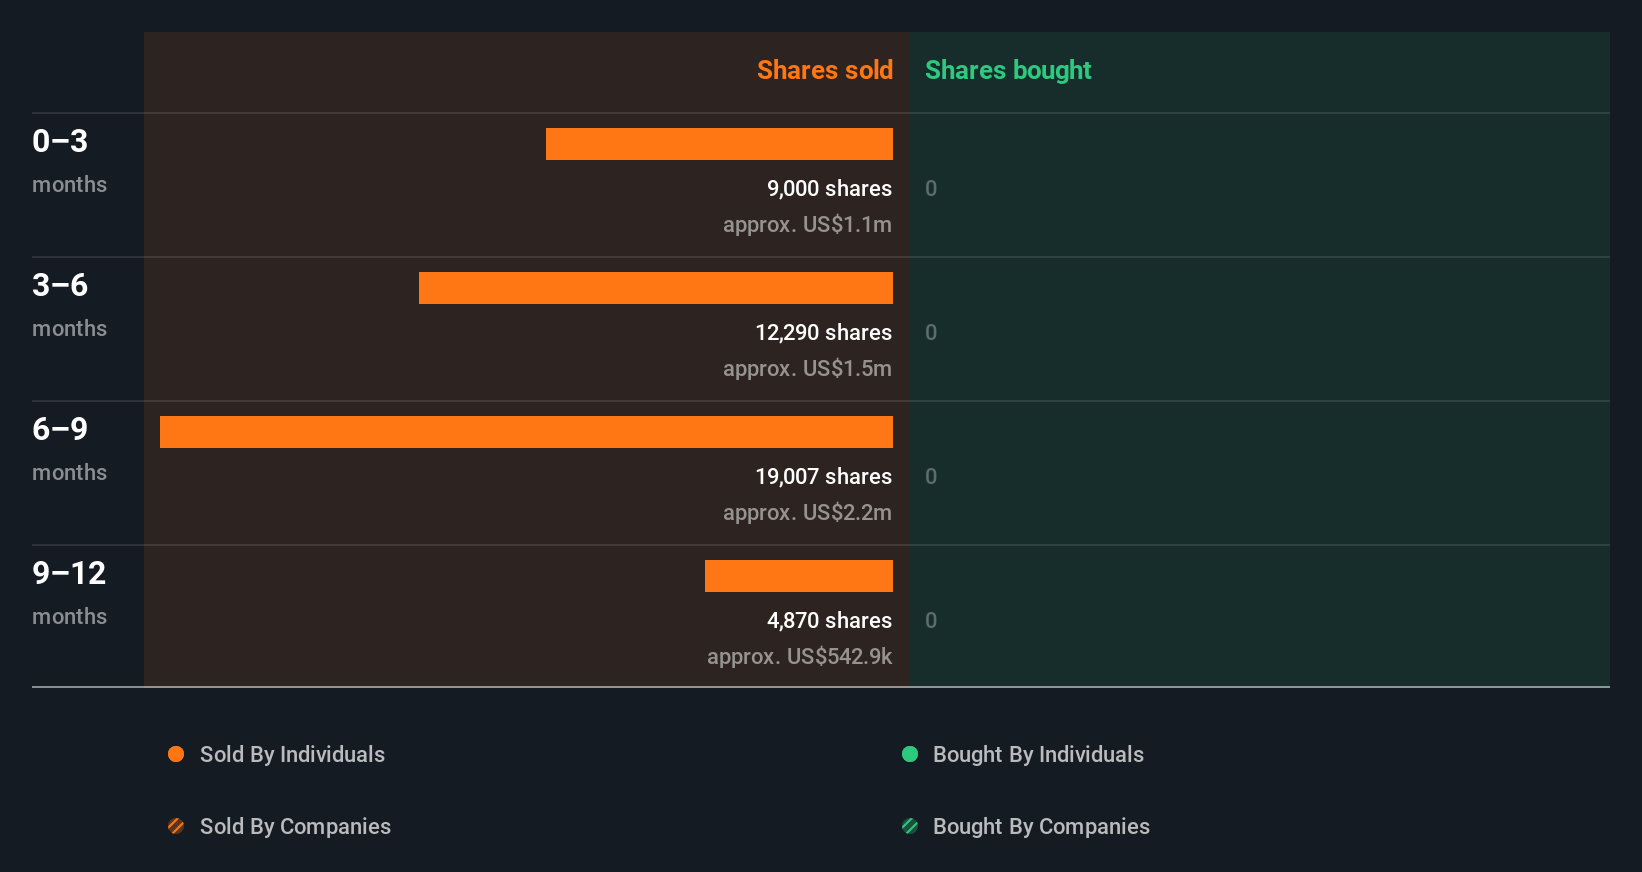Select the Shares bought column header

pyautogui.click(x=1008, y=70)
